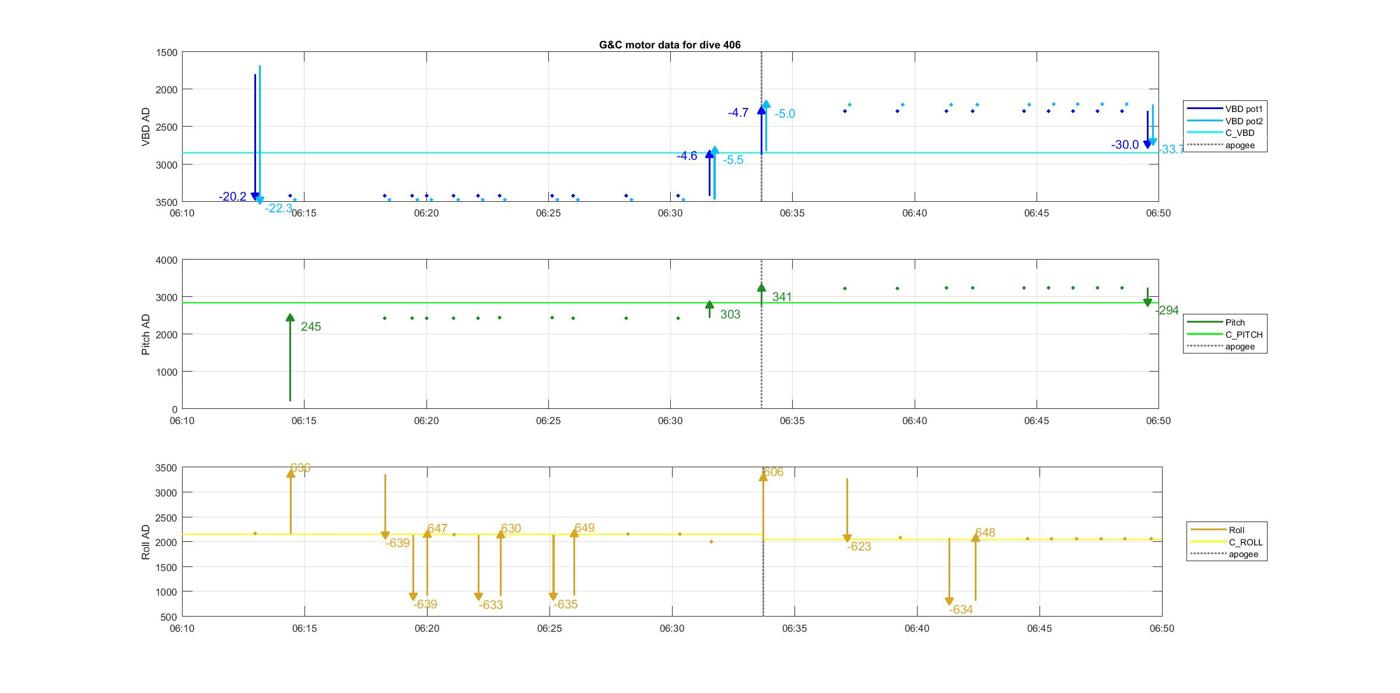Click the '-30.0' VBD data label

click(1125, 145)
